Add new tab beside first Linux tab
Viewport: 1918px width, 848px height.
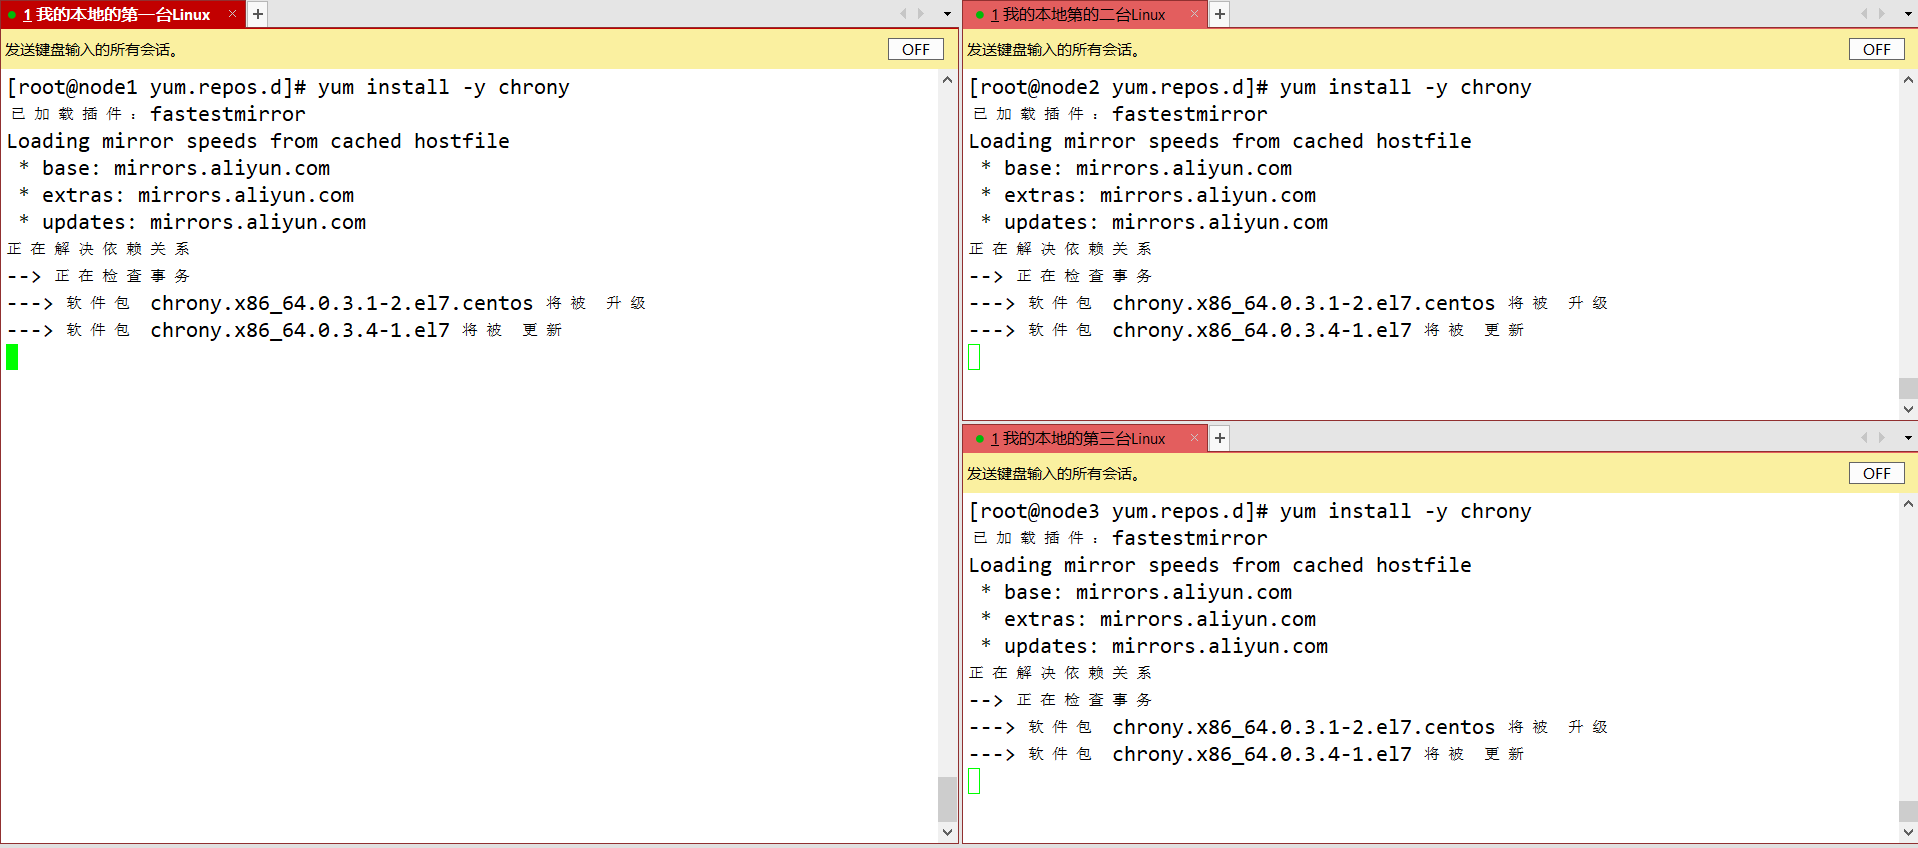pos(257,14)
